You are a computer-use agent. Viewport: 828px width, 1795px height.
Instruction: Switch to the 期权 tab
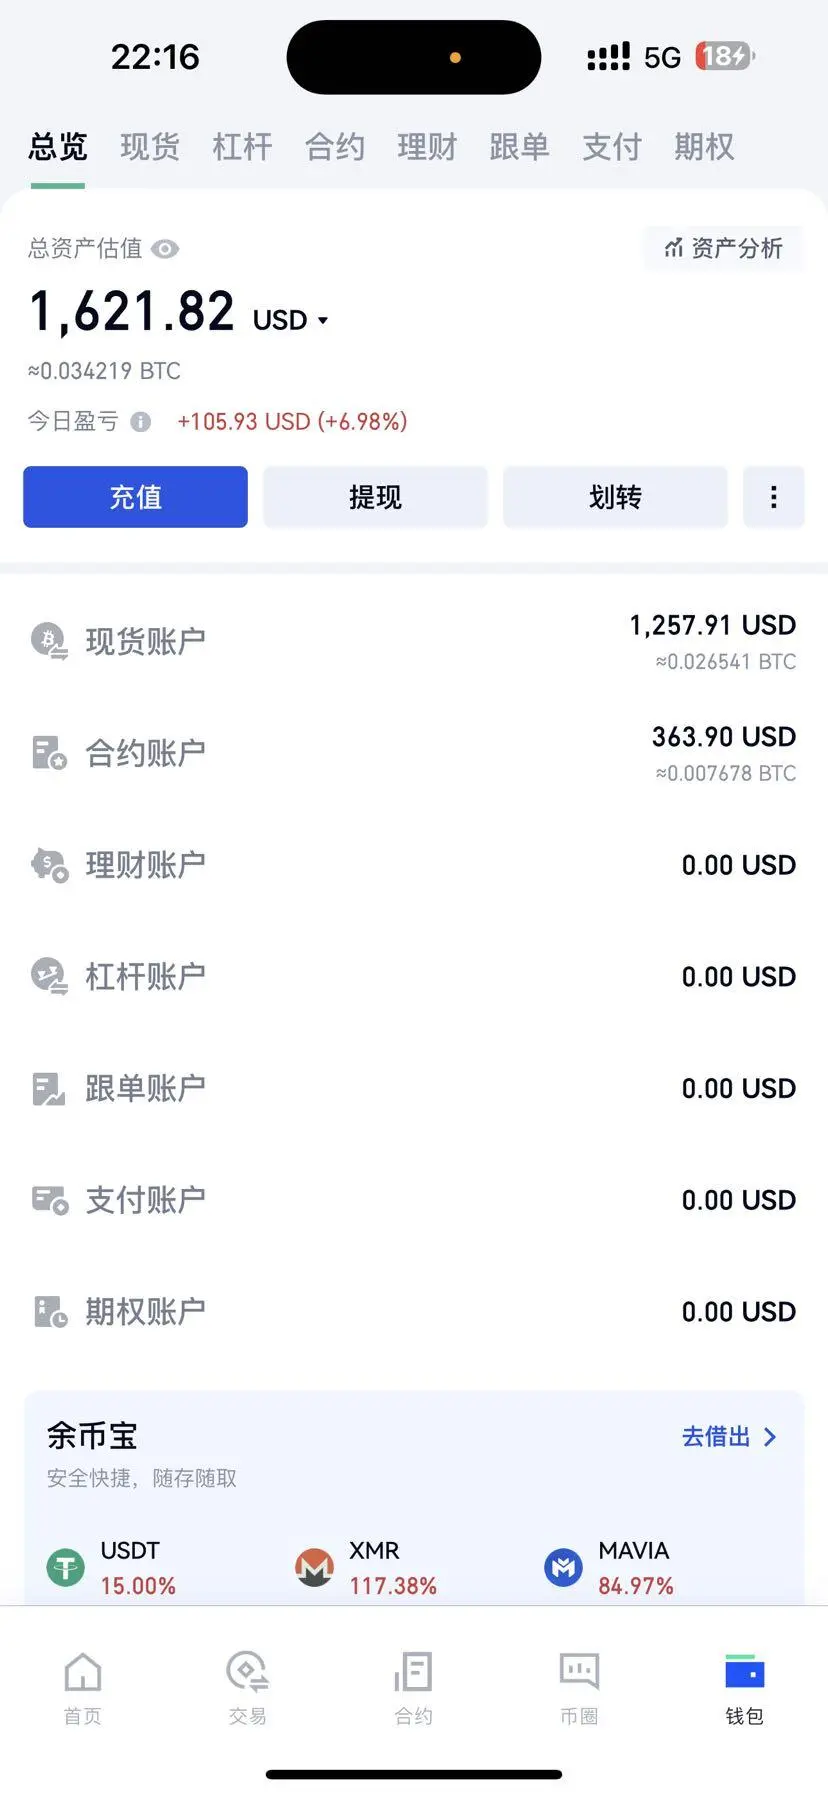pyautogui.click(x=704, y=147)
